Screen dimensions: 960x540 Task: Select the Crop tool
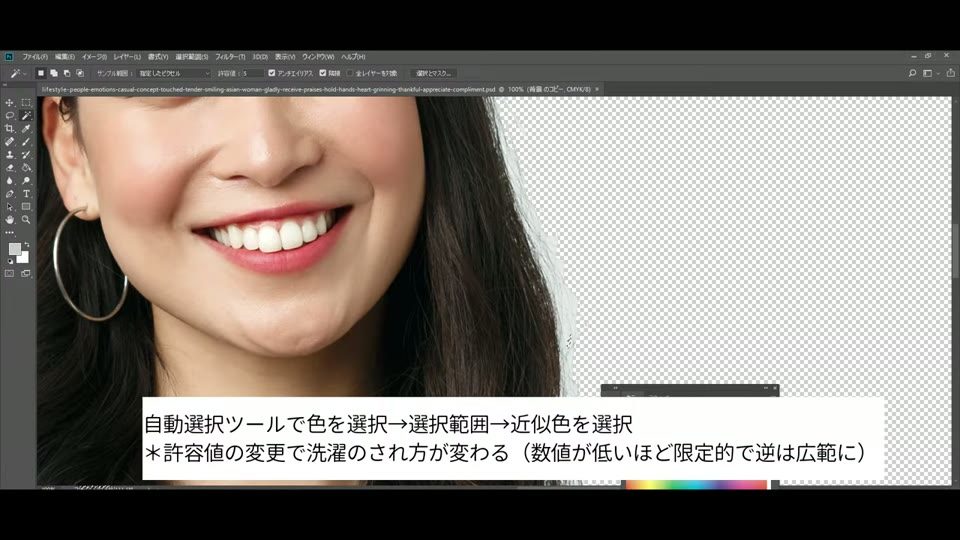9,129
